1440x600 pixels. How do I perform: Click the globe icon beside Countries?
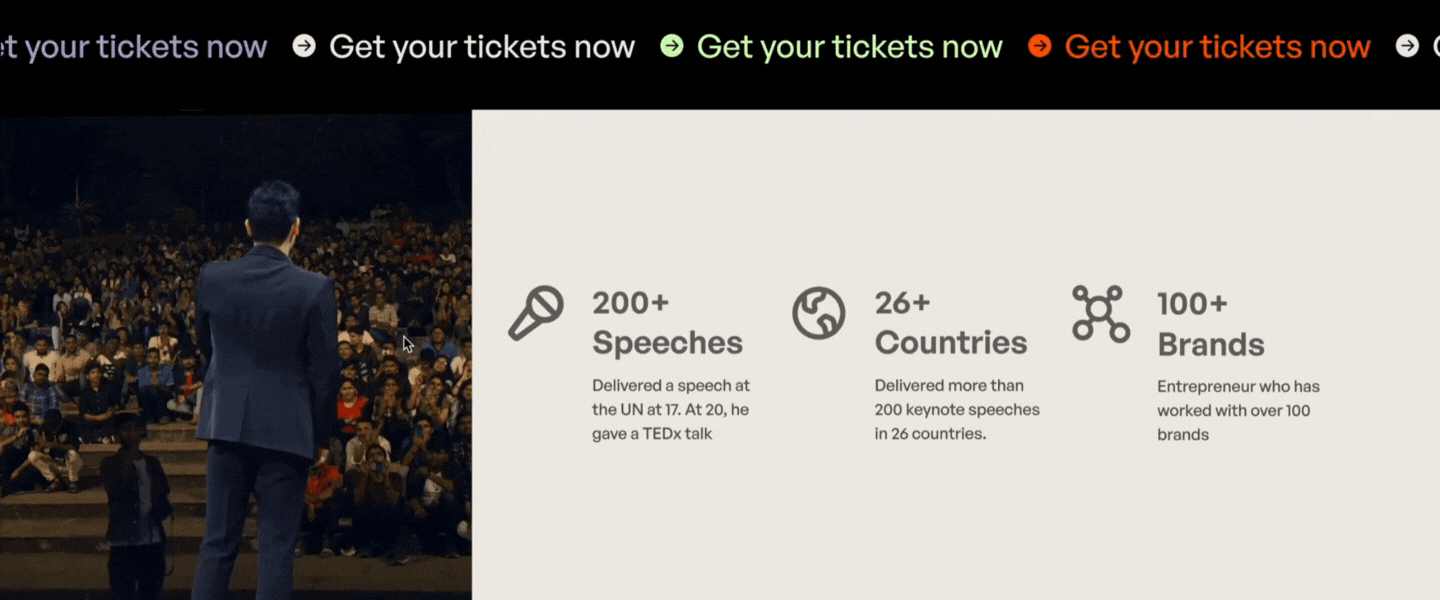(x=819, y=313)
